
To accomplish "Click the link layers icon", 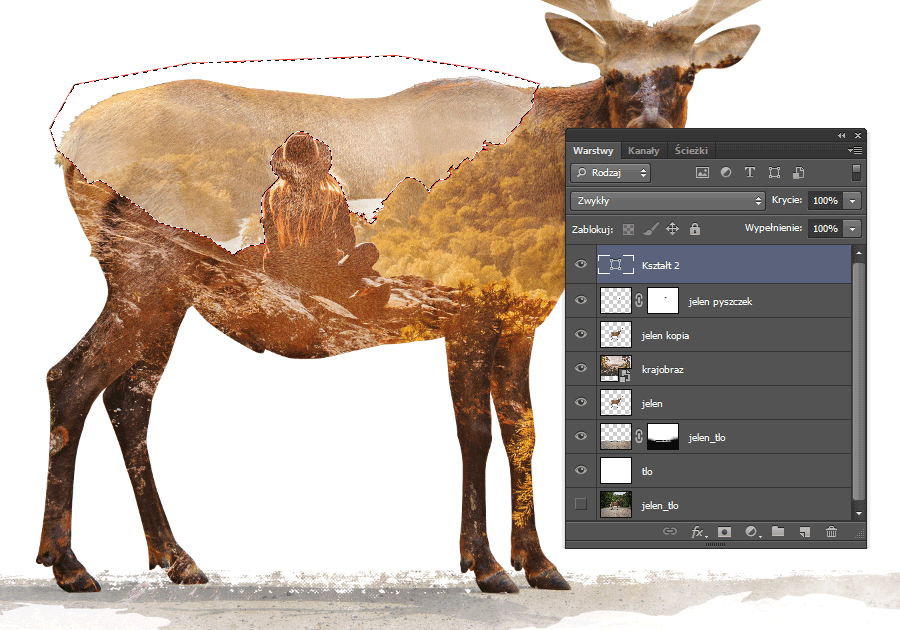I will pyautogui.click(x=670, y=531).
